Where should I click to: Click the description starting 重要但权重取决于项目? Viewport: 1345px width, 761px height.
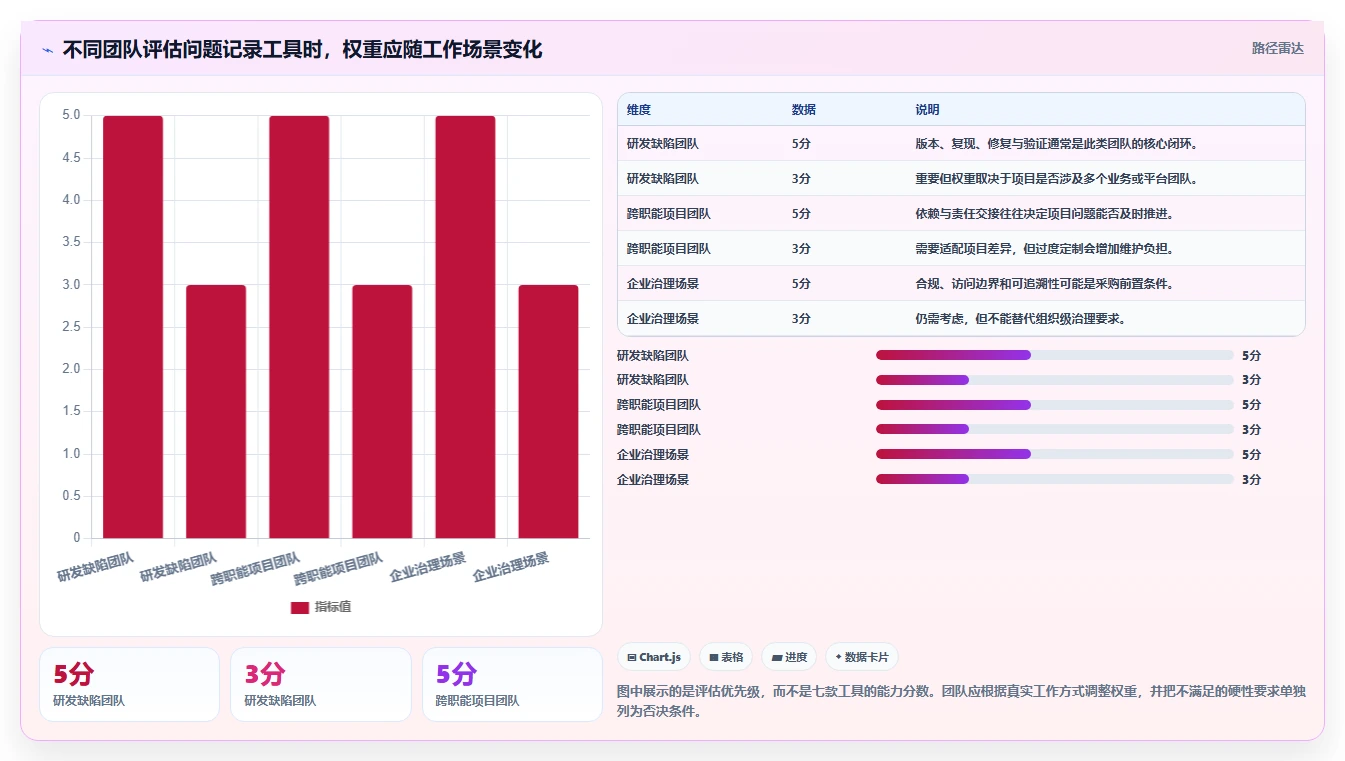(1056, 179)
